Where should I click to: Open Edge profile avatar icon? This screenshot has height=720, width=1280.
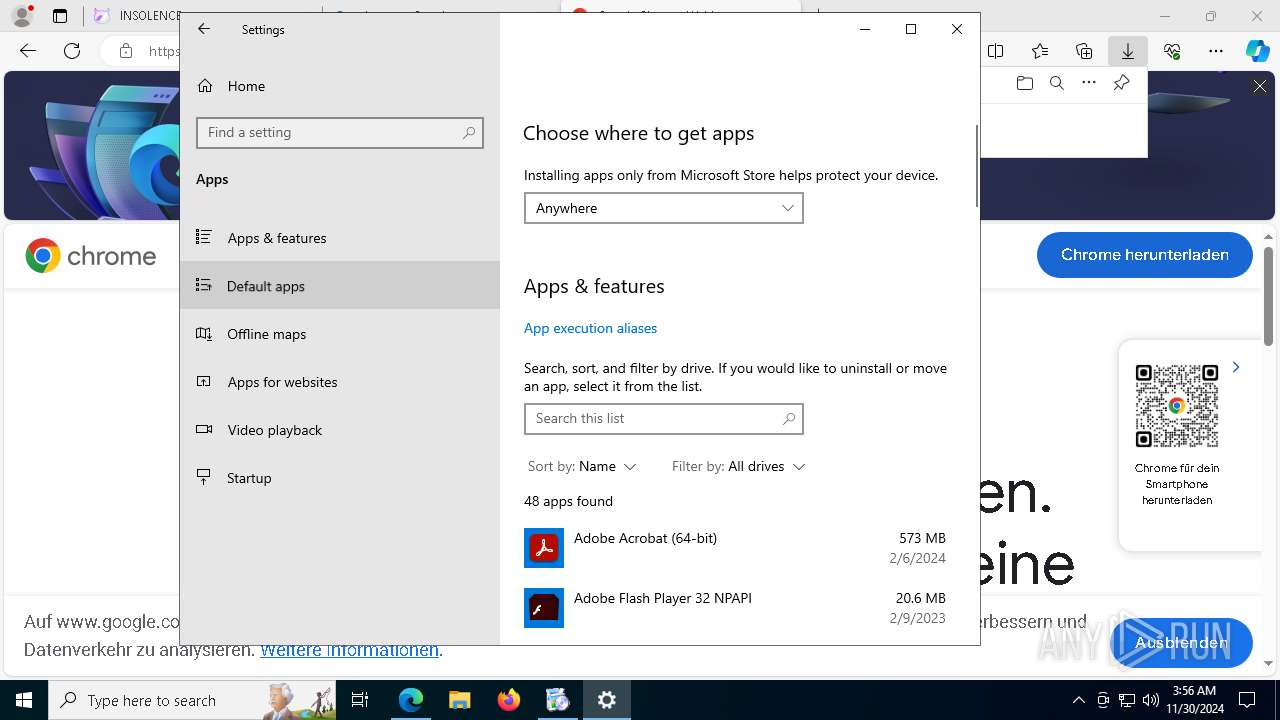click(x=22, y=16)
